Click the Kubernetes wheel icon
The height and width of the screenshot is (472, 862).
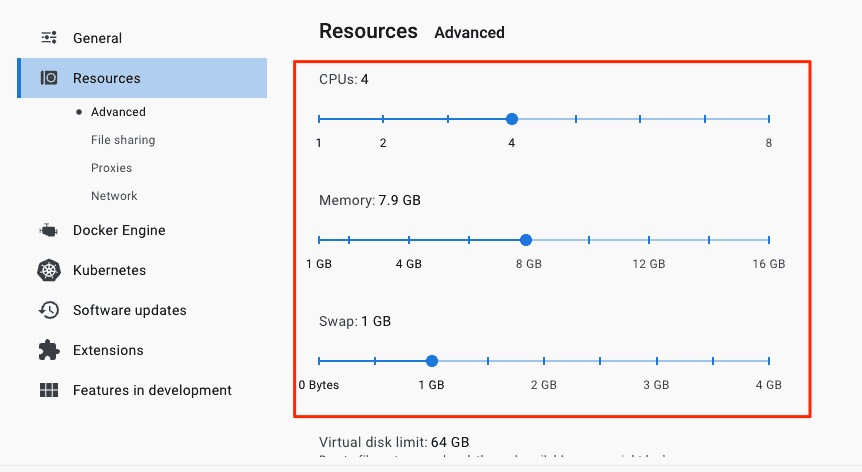(48, 270)
